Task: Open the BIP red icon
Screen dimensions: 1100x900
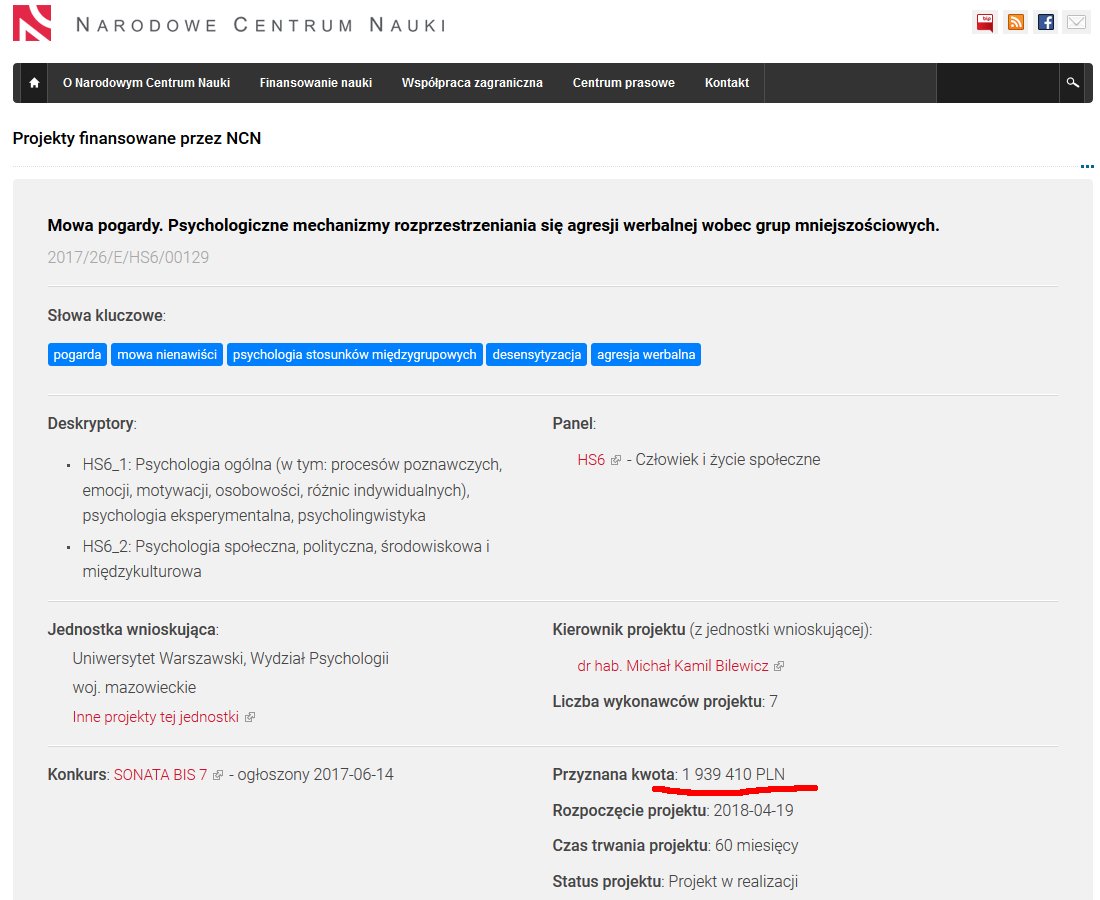Action: click(x=985, y=22)
